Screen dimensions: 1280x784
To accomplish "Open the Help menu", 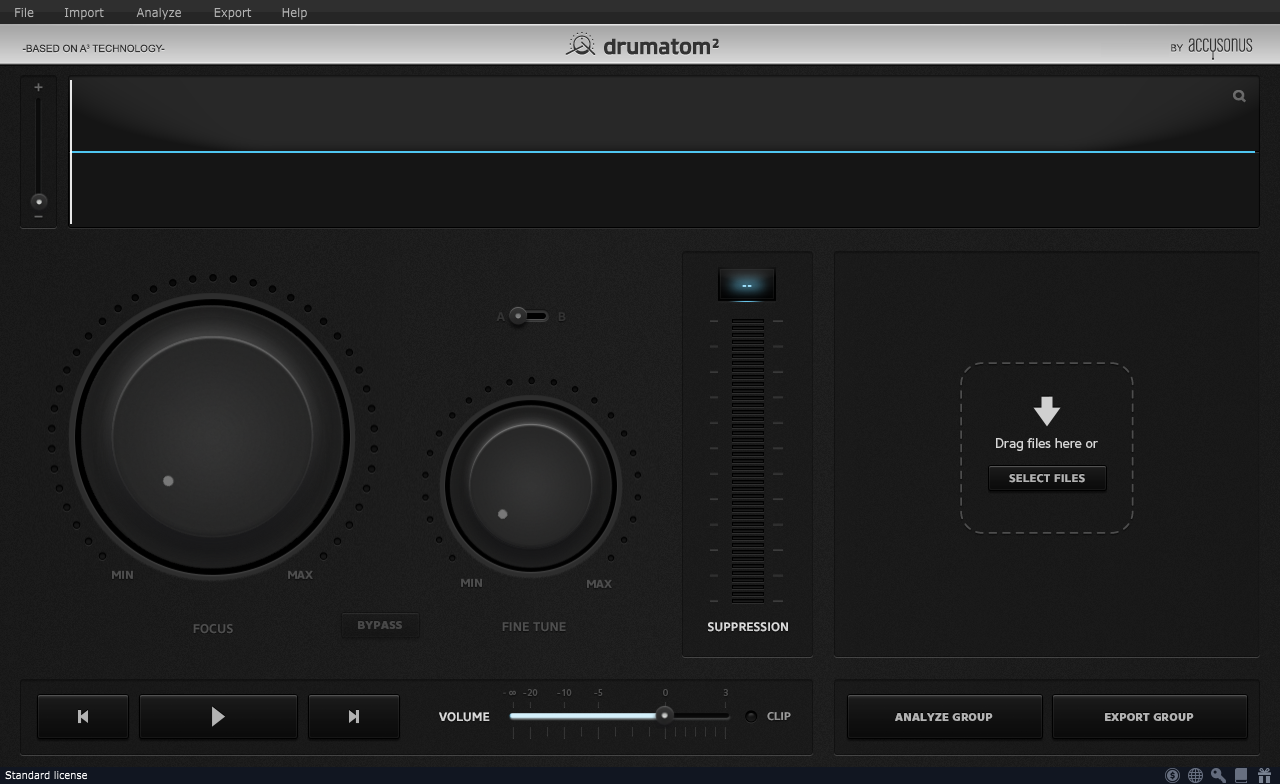I will [294, 12].
